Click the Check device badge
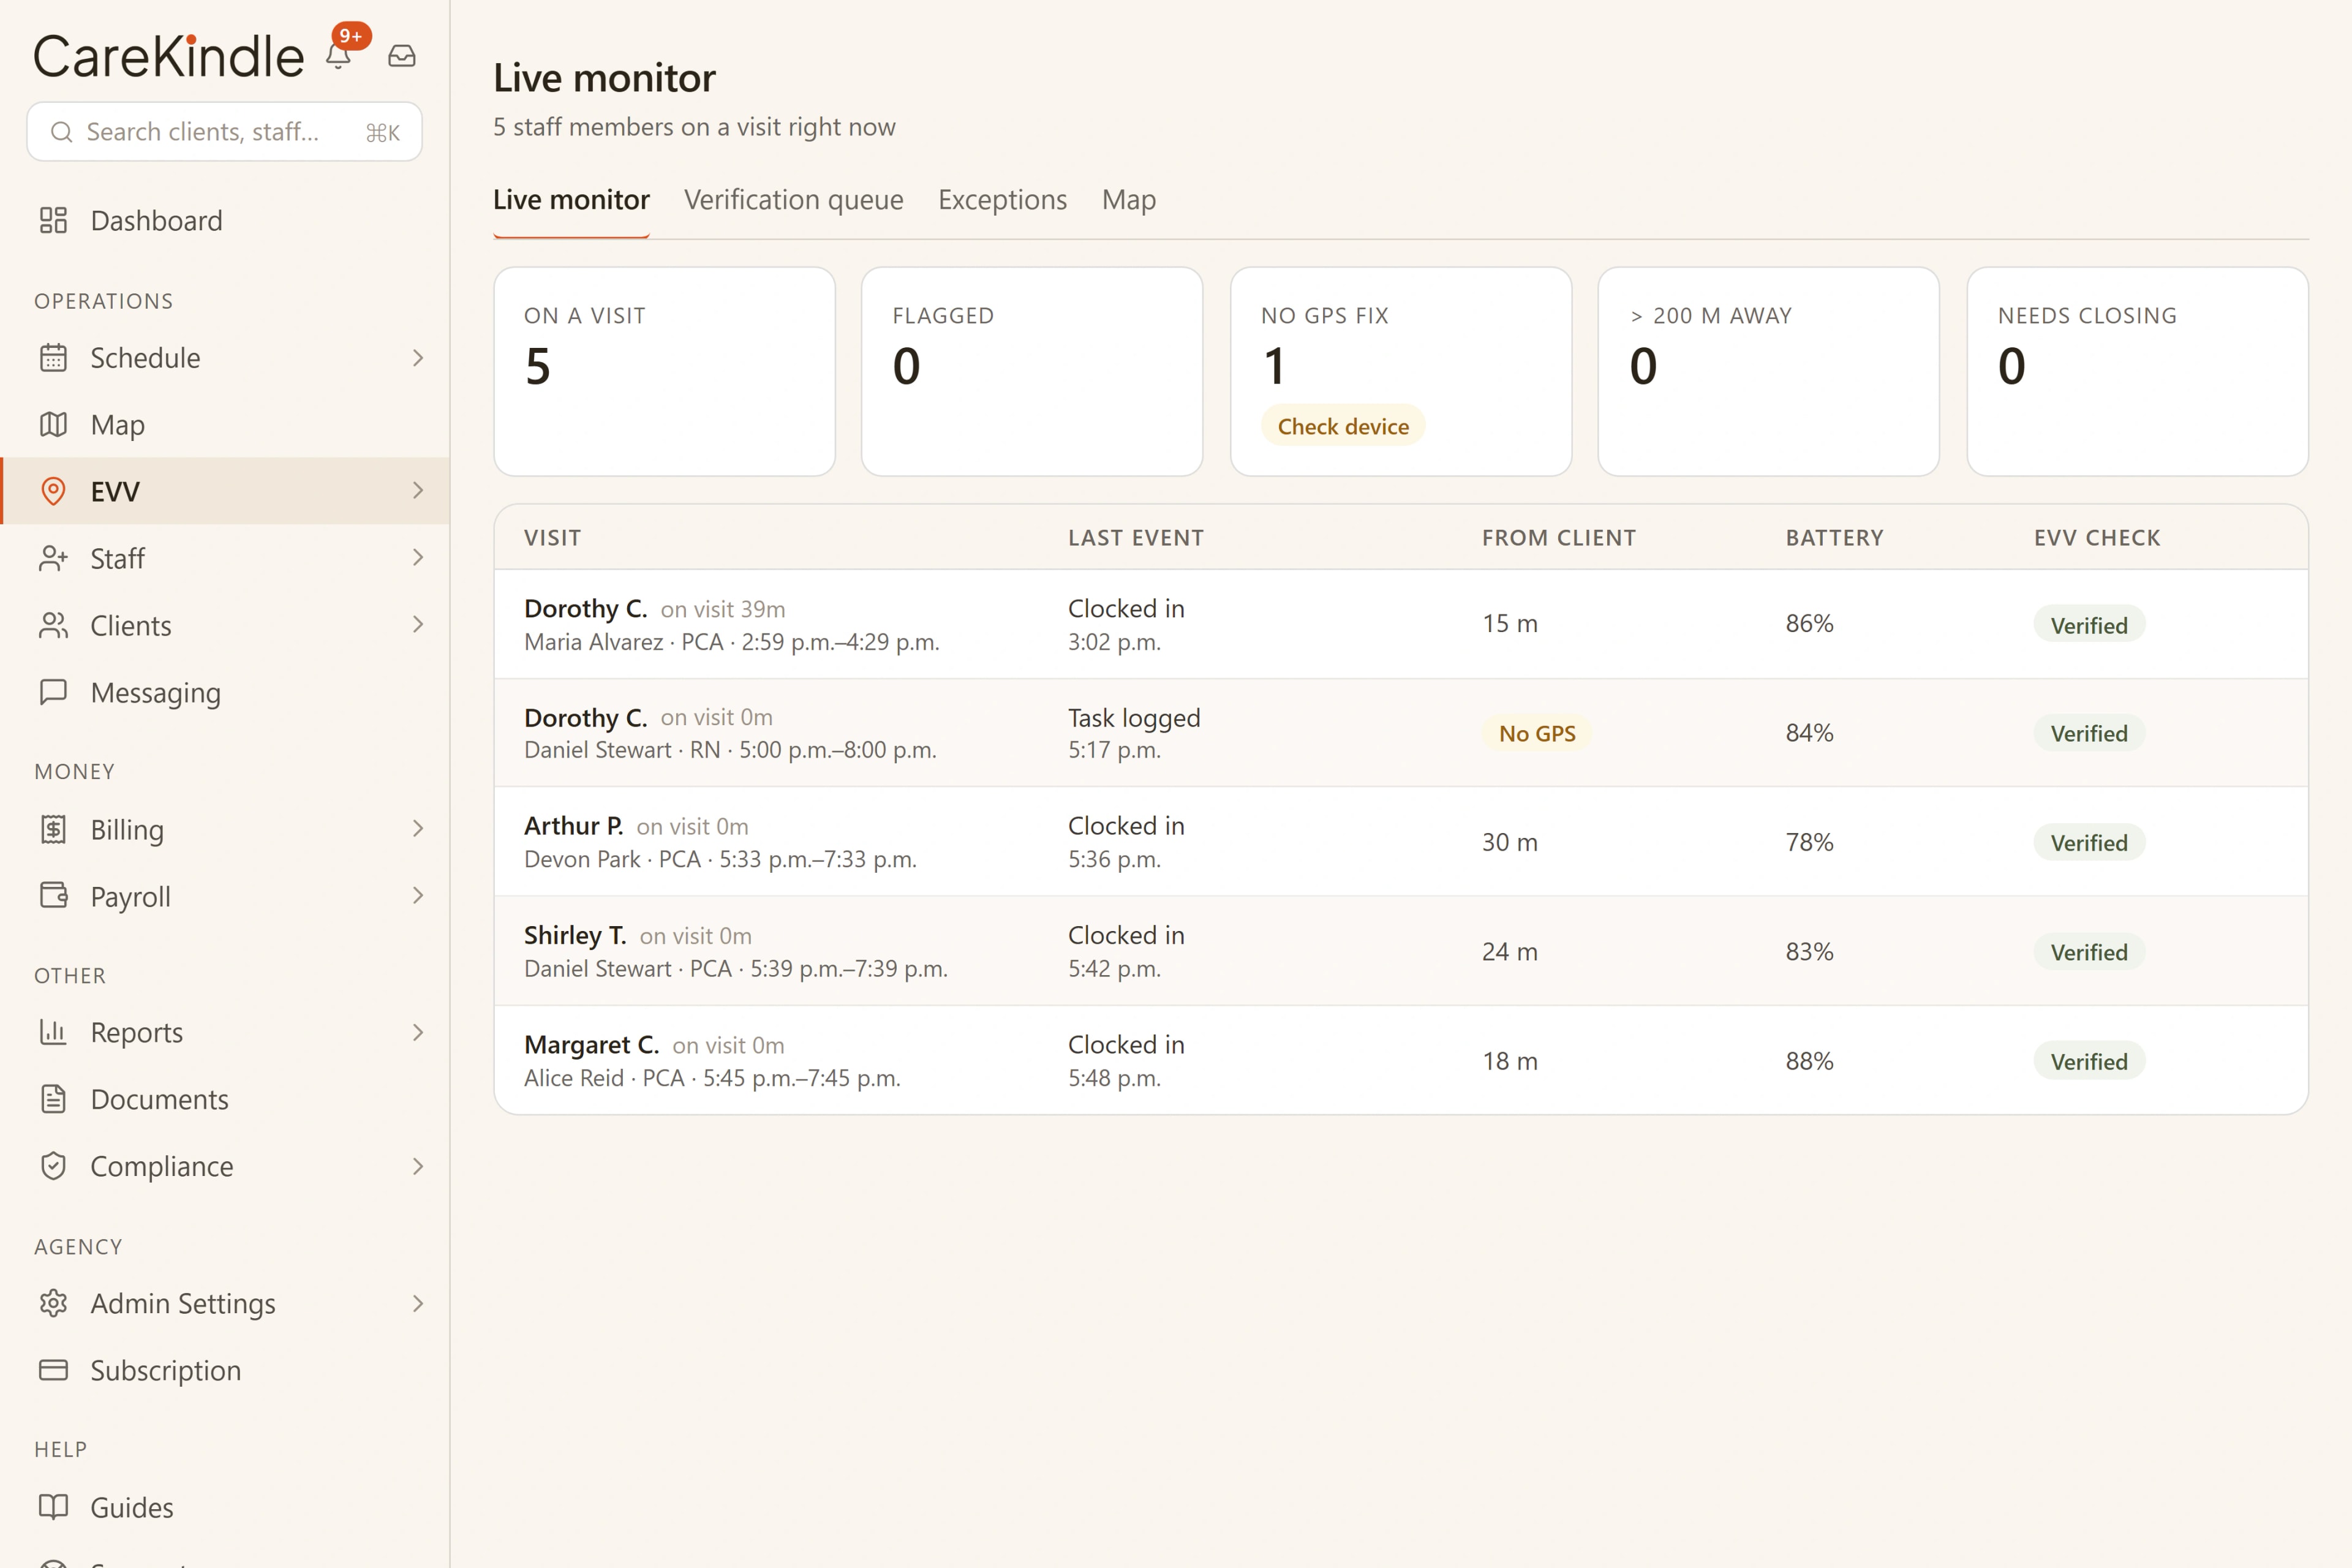Screen dimensions: 2352x1568 (1343, 426)
